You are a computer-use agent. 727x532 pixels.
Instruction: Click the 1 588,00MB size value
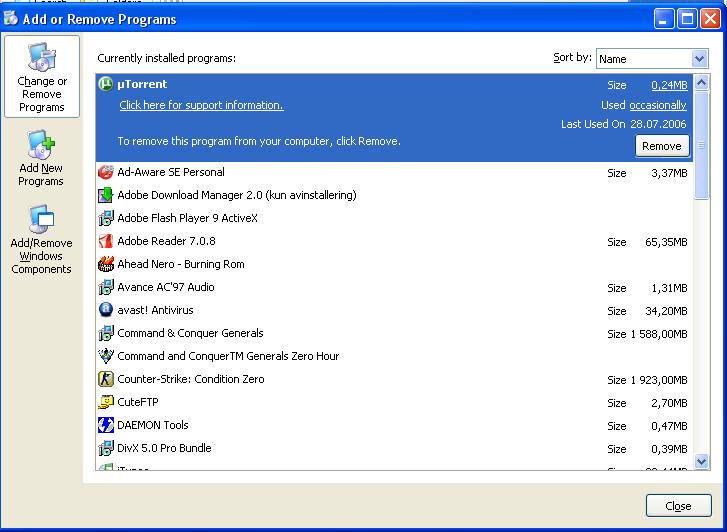[659, 334]
